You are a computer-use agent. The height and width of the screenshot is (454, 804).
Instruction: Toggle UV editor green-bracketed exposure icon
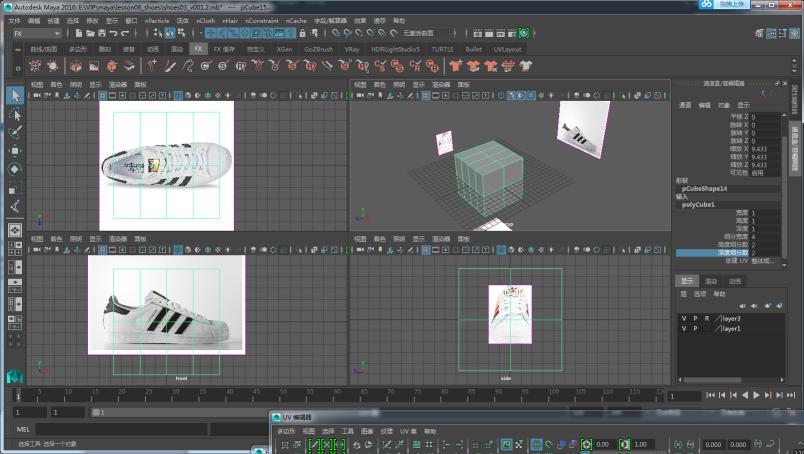tap(586, 444)
